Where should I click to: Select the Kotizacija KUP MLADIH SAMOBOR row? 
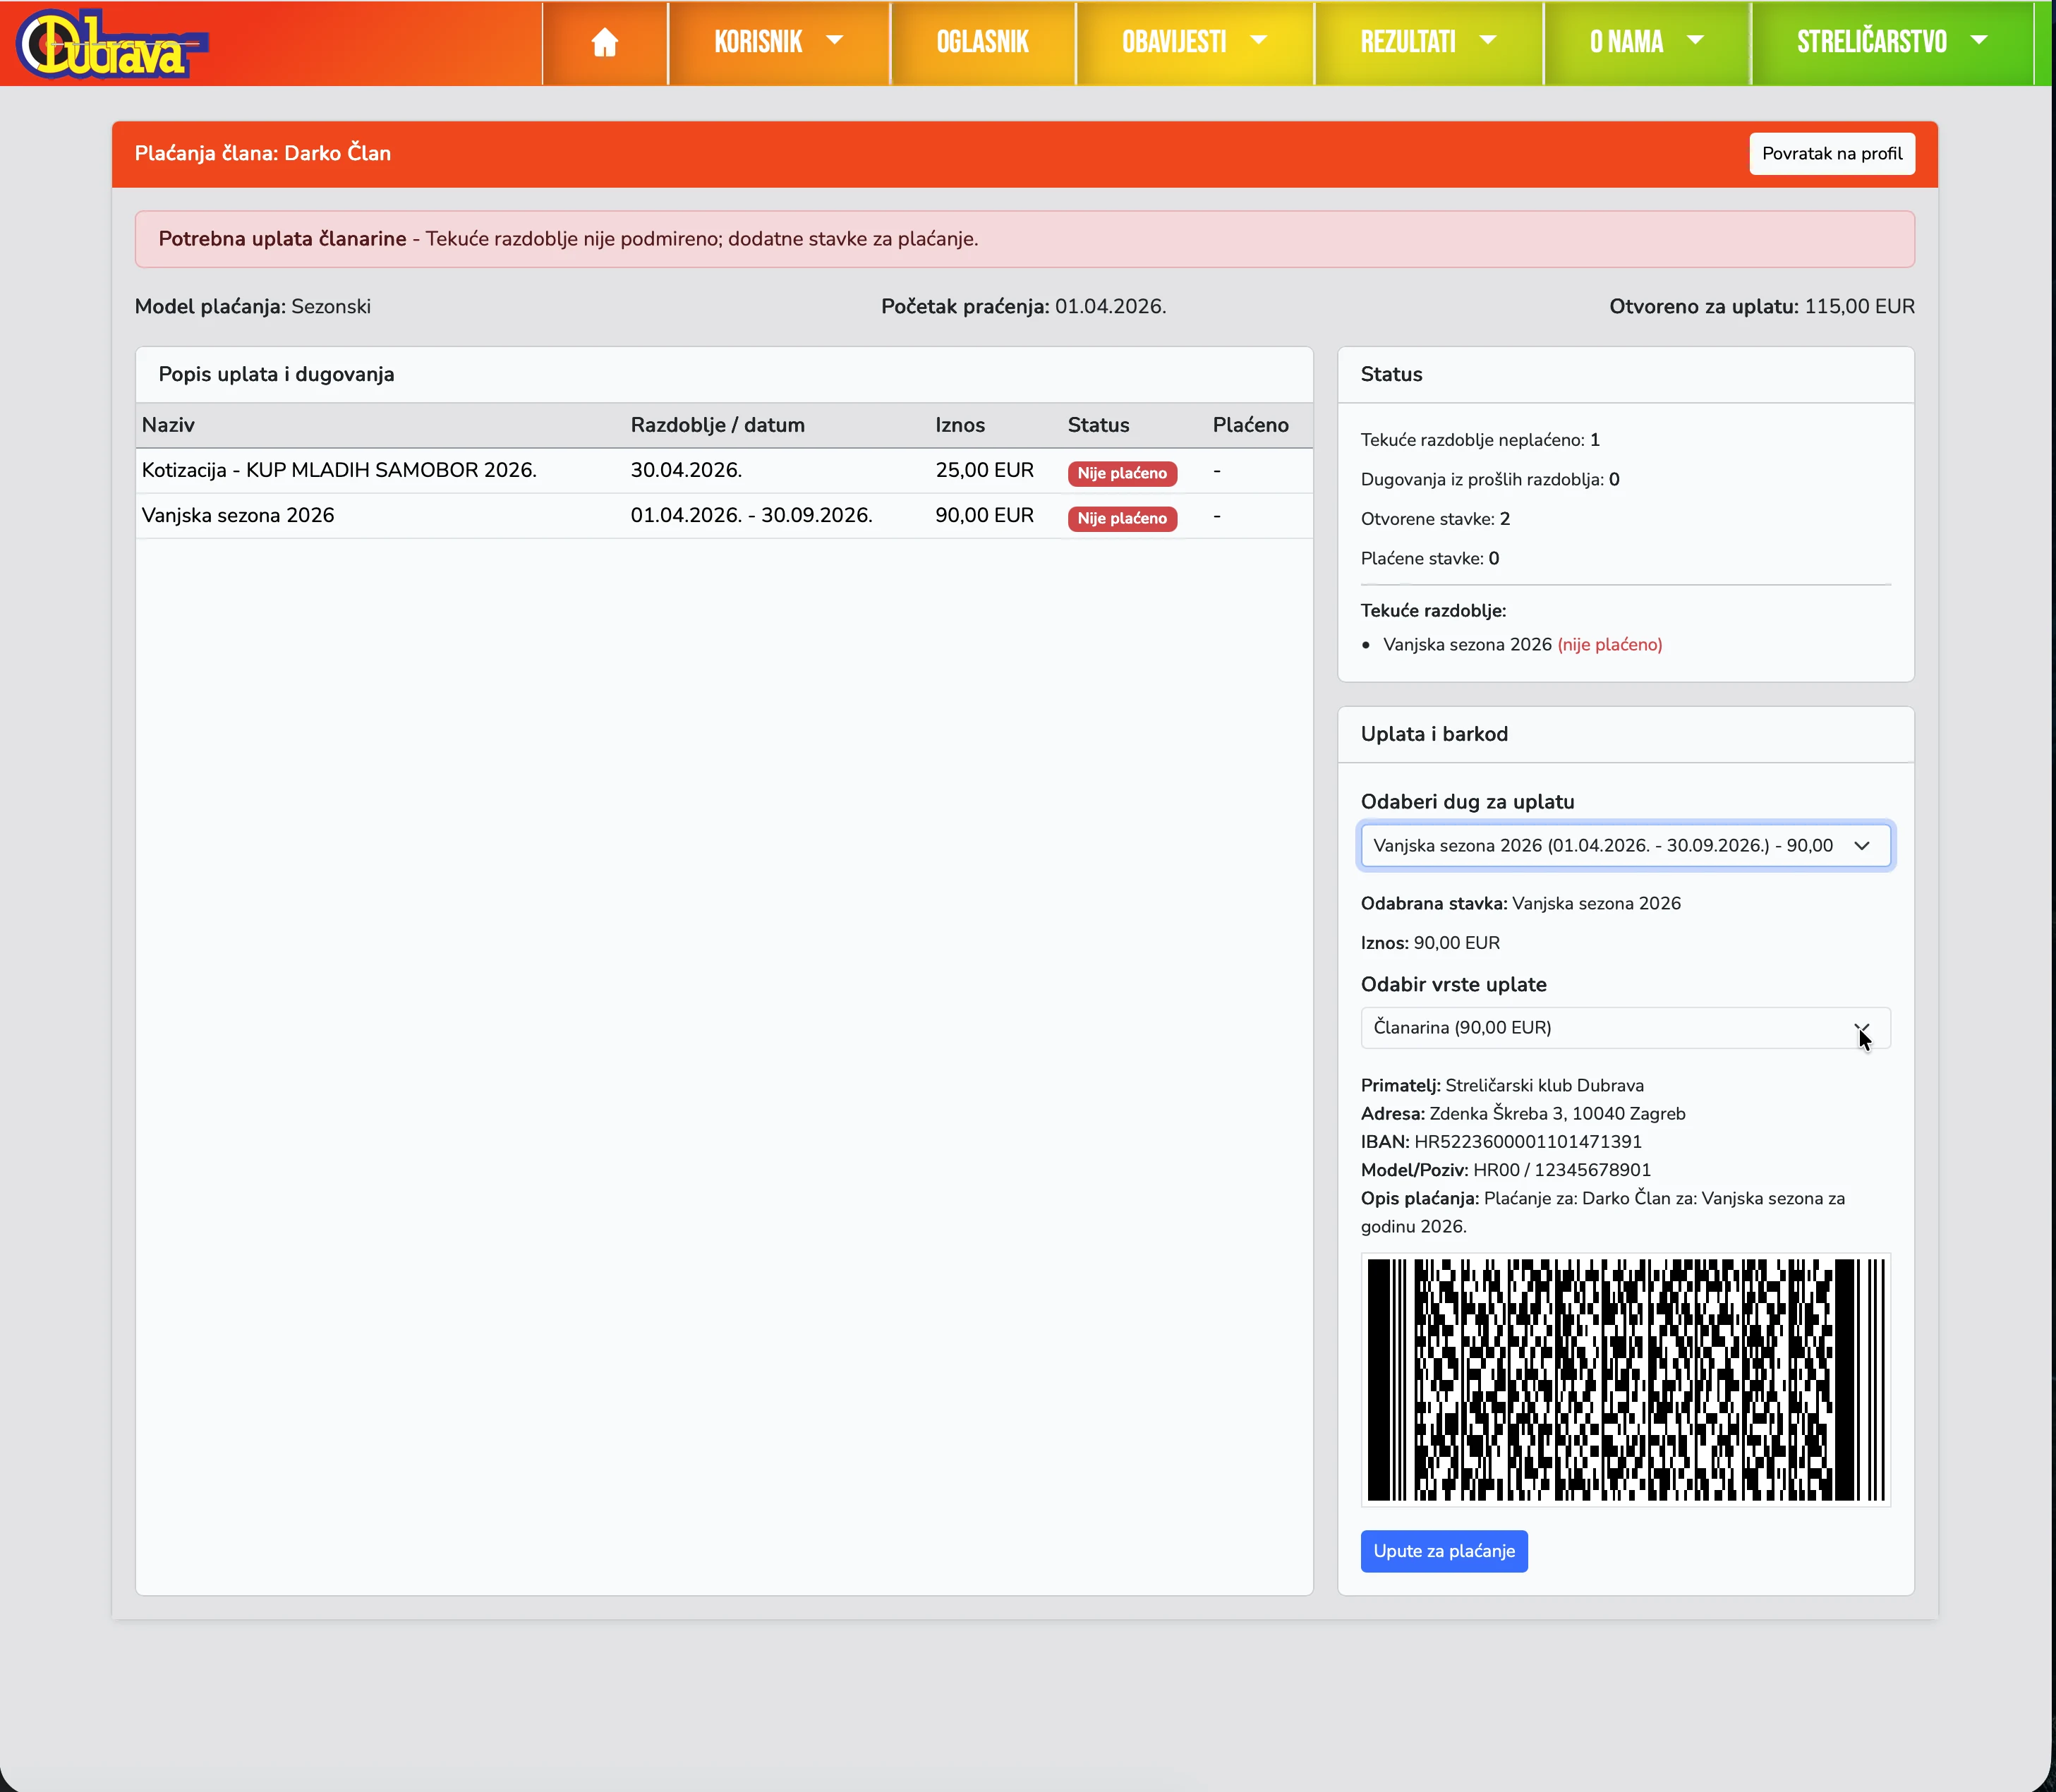(x=339, y=470)
